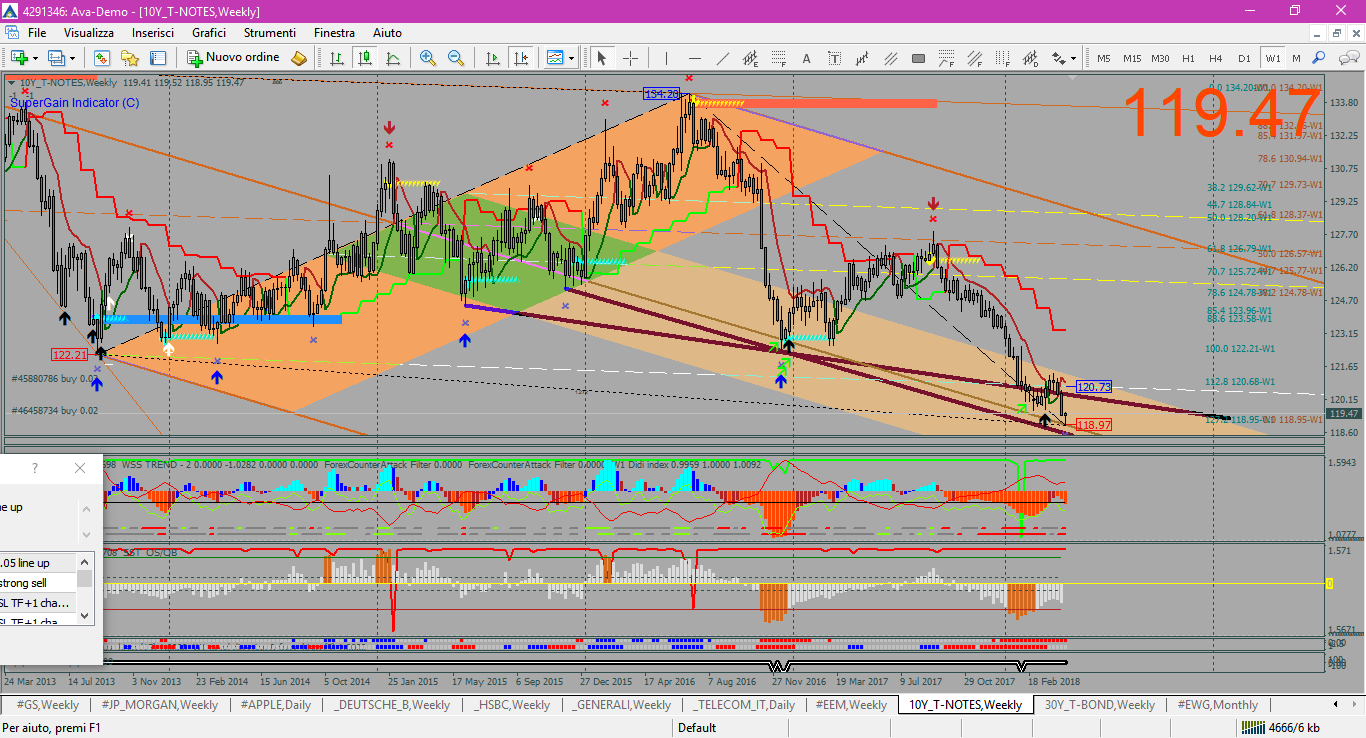Open the indicators list icon
Screen dimensions: 1366x738
555,58
